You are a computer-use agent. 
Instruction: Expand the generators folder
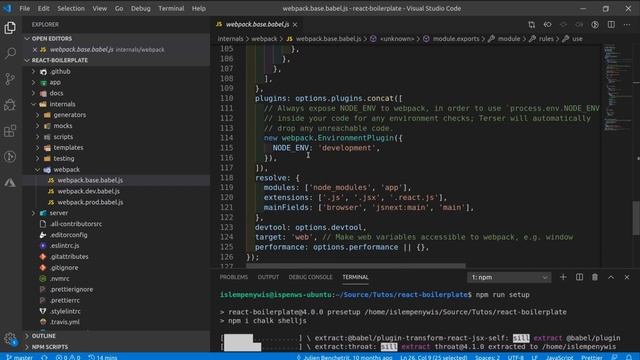point(116,115)
